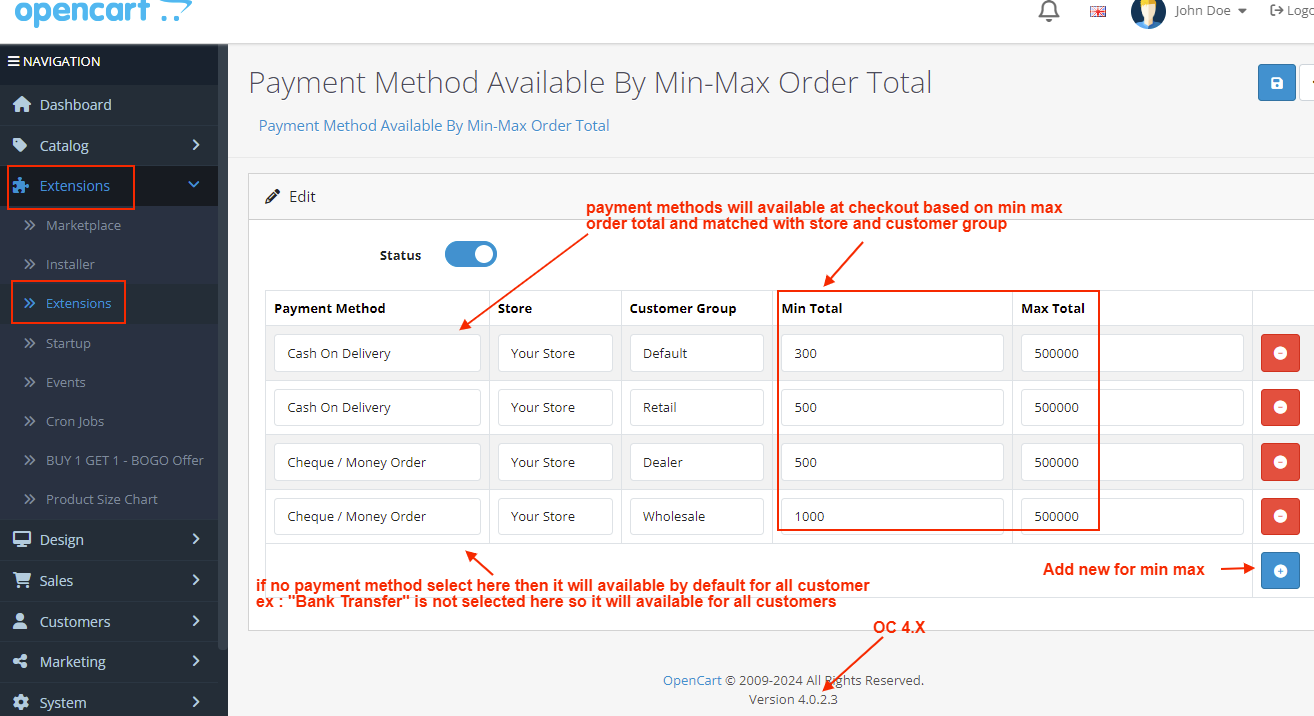Image resolution: width=1314 pixels, height=716 pixels.
Task: Remove the Dealer customer group row
Action: pos(1280,462)
